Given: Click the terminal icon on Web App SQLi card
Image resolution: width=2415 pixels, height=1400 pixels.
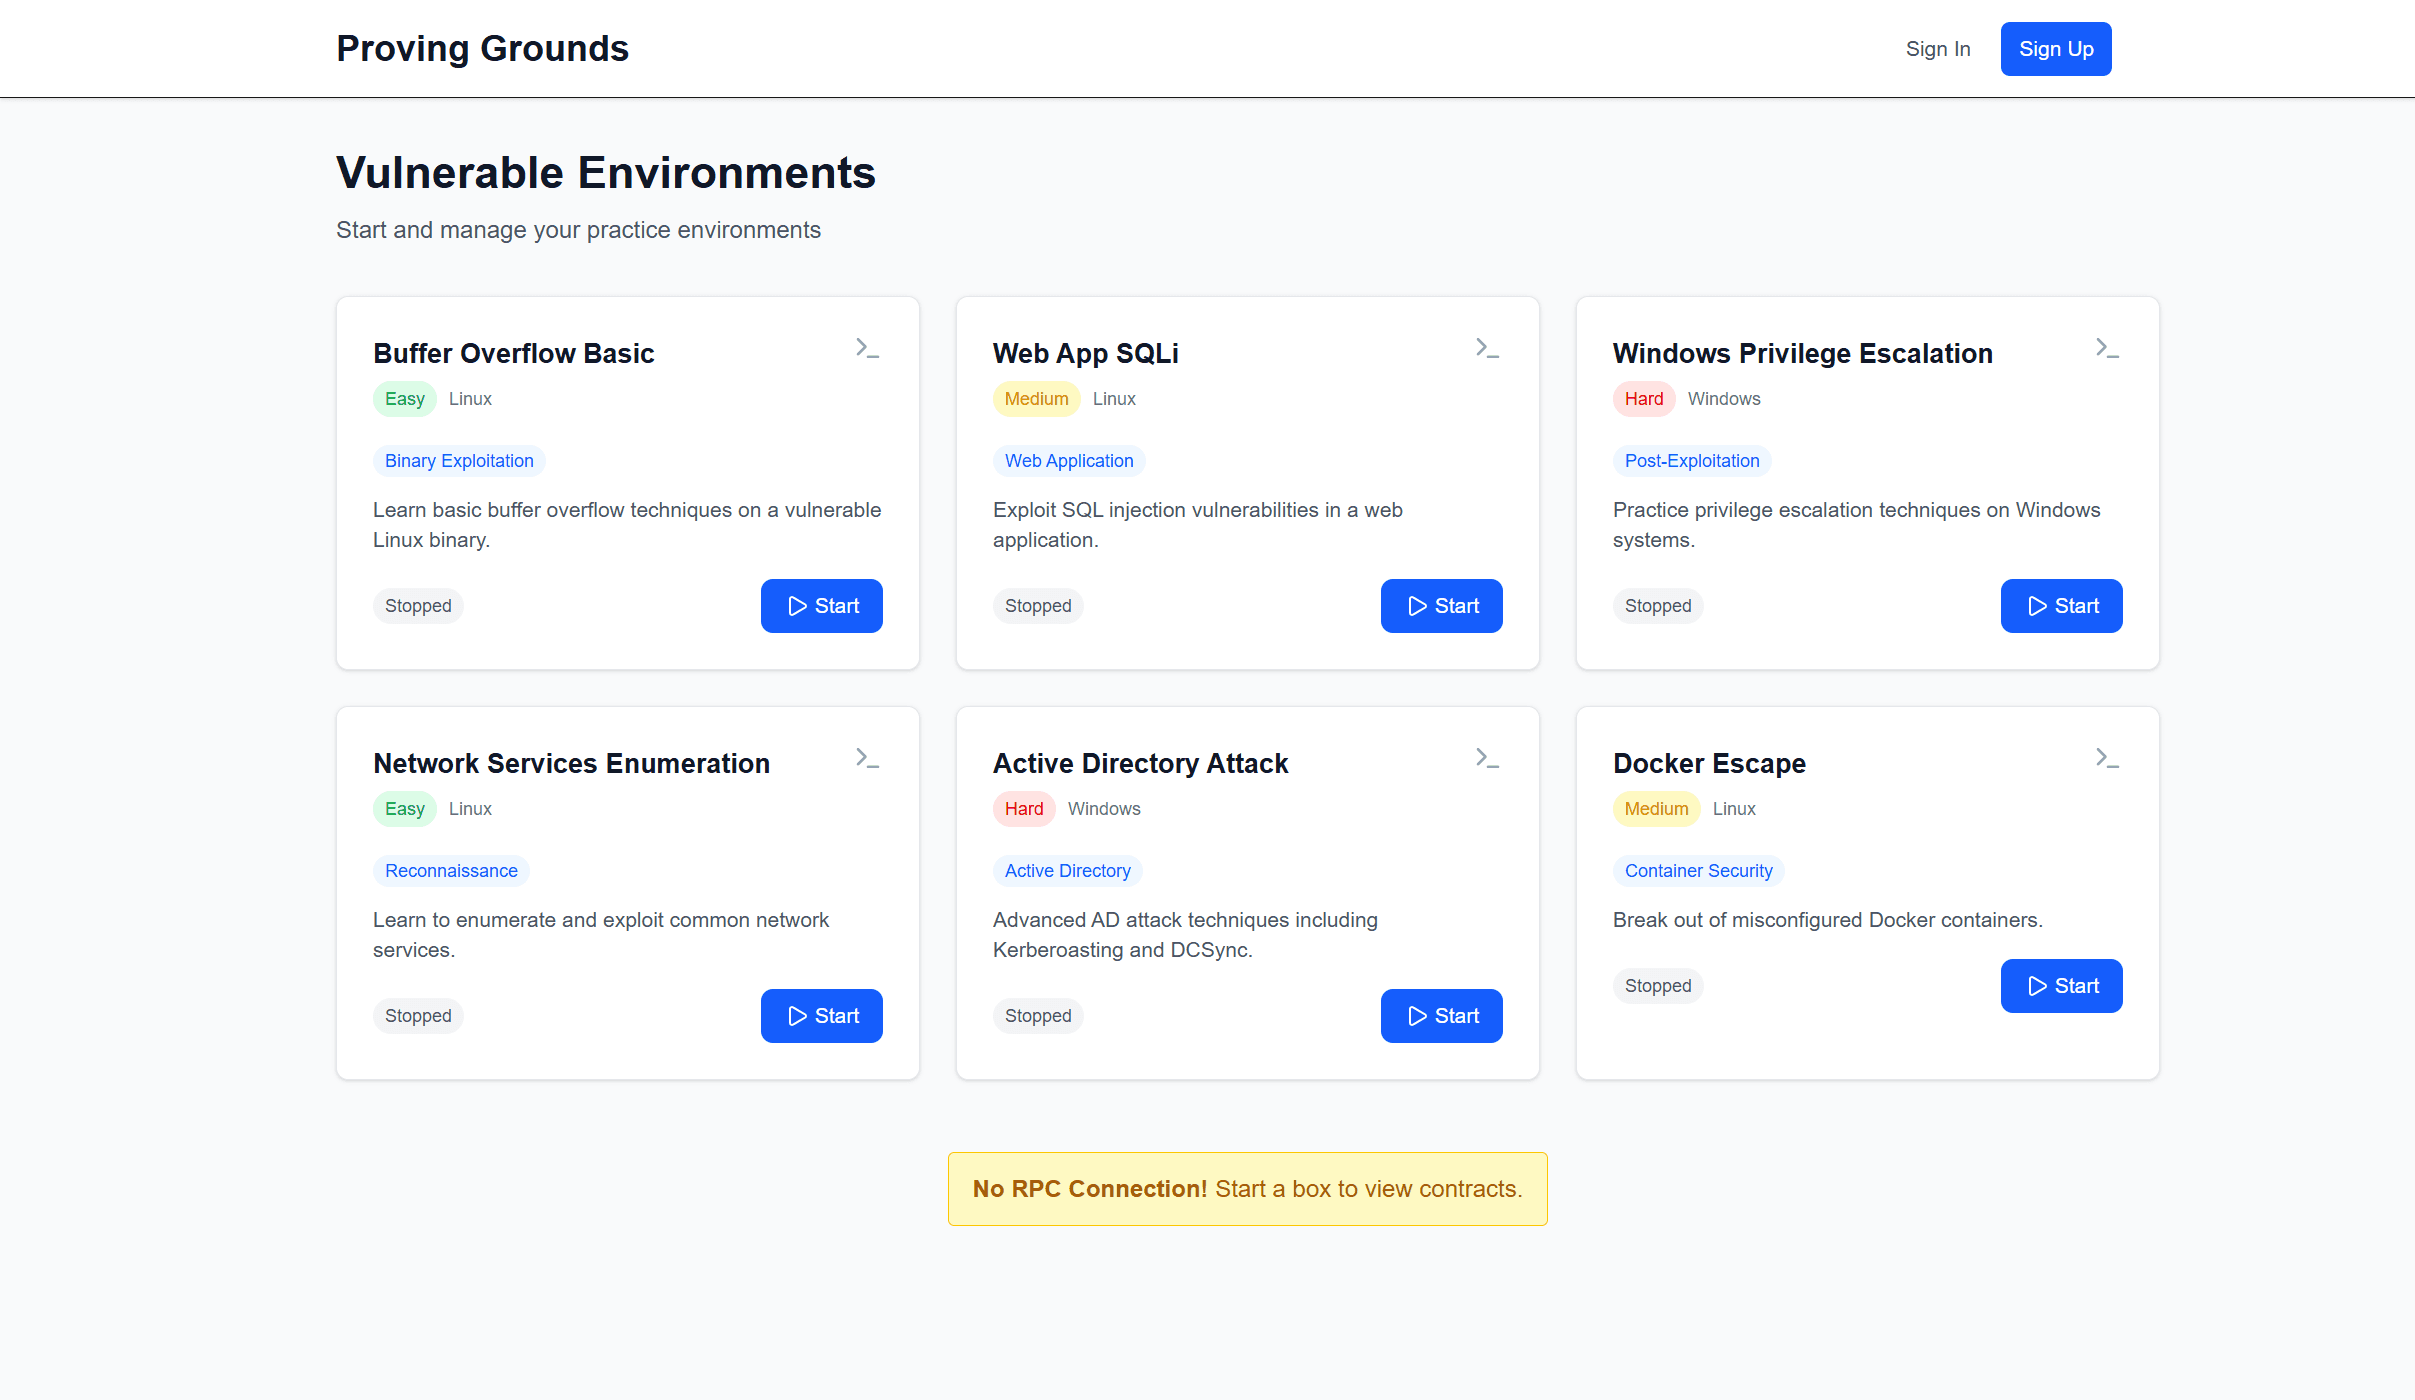Looking at the screenshot, I should point(1488,348).
